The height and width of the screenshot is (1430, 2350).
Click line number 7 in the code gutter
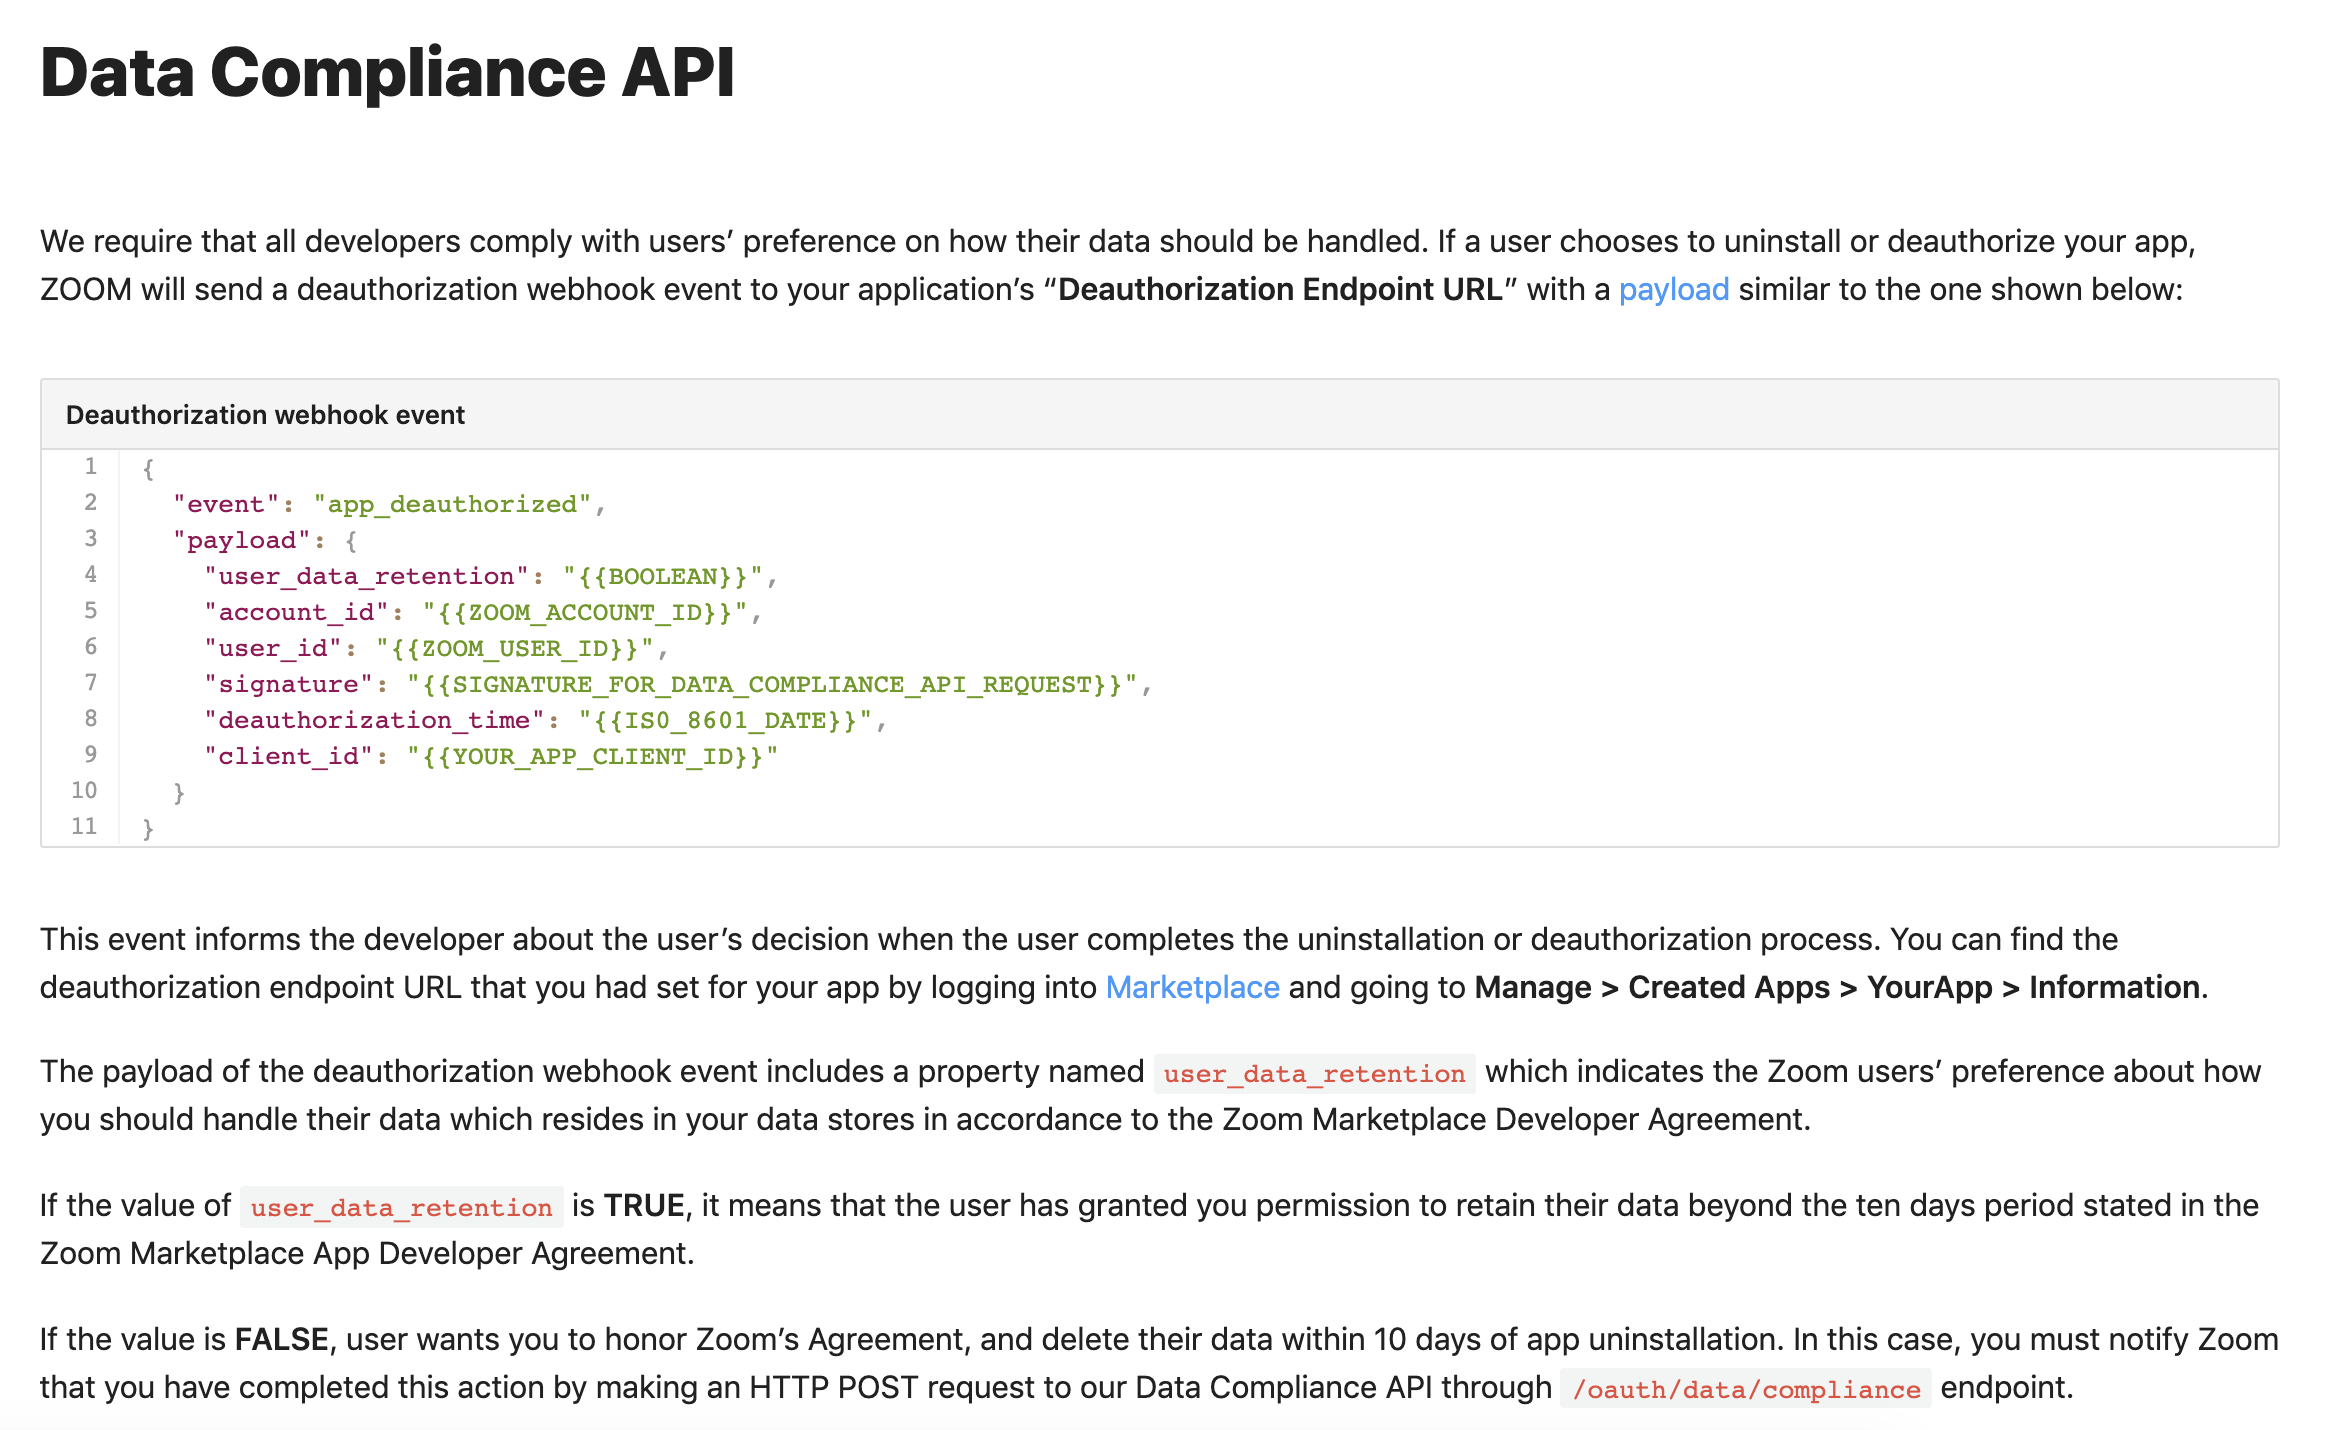click(x=90, y=683)
